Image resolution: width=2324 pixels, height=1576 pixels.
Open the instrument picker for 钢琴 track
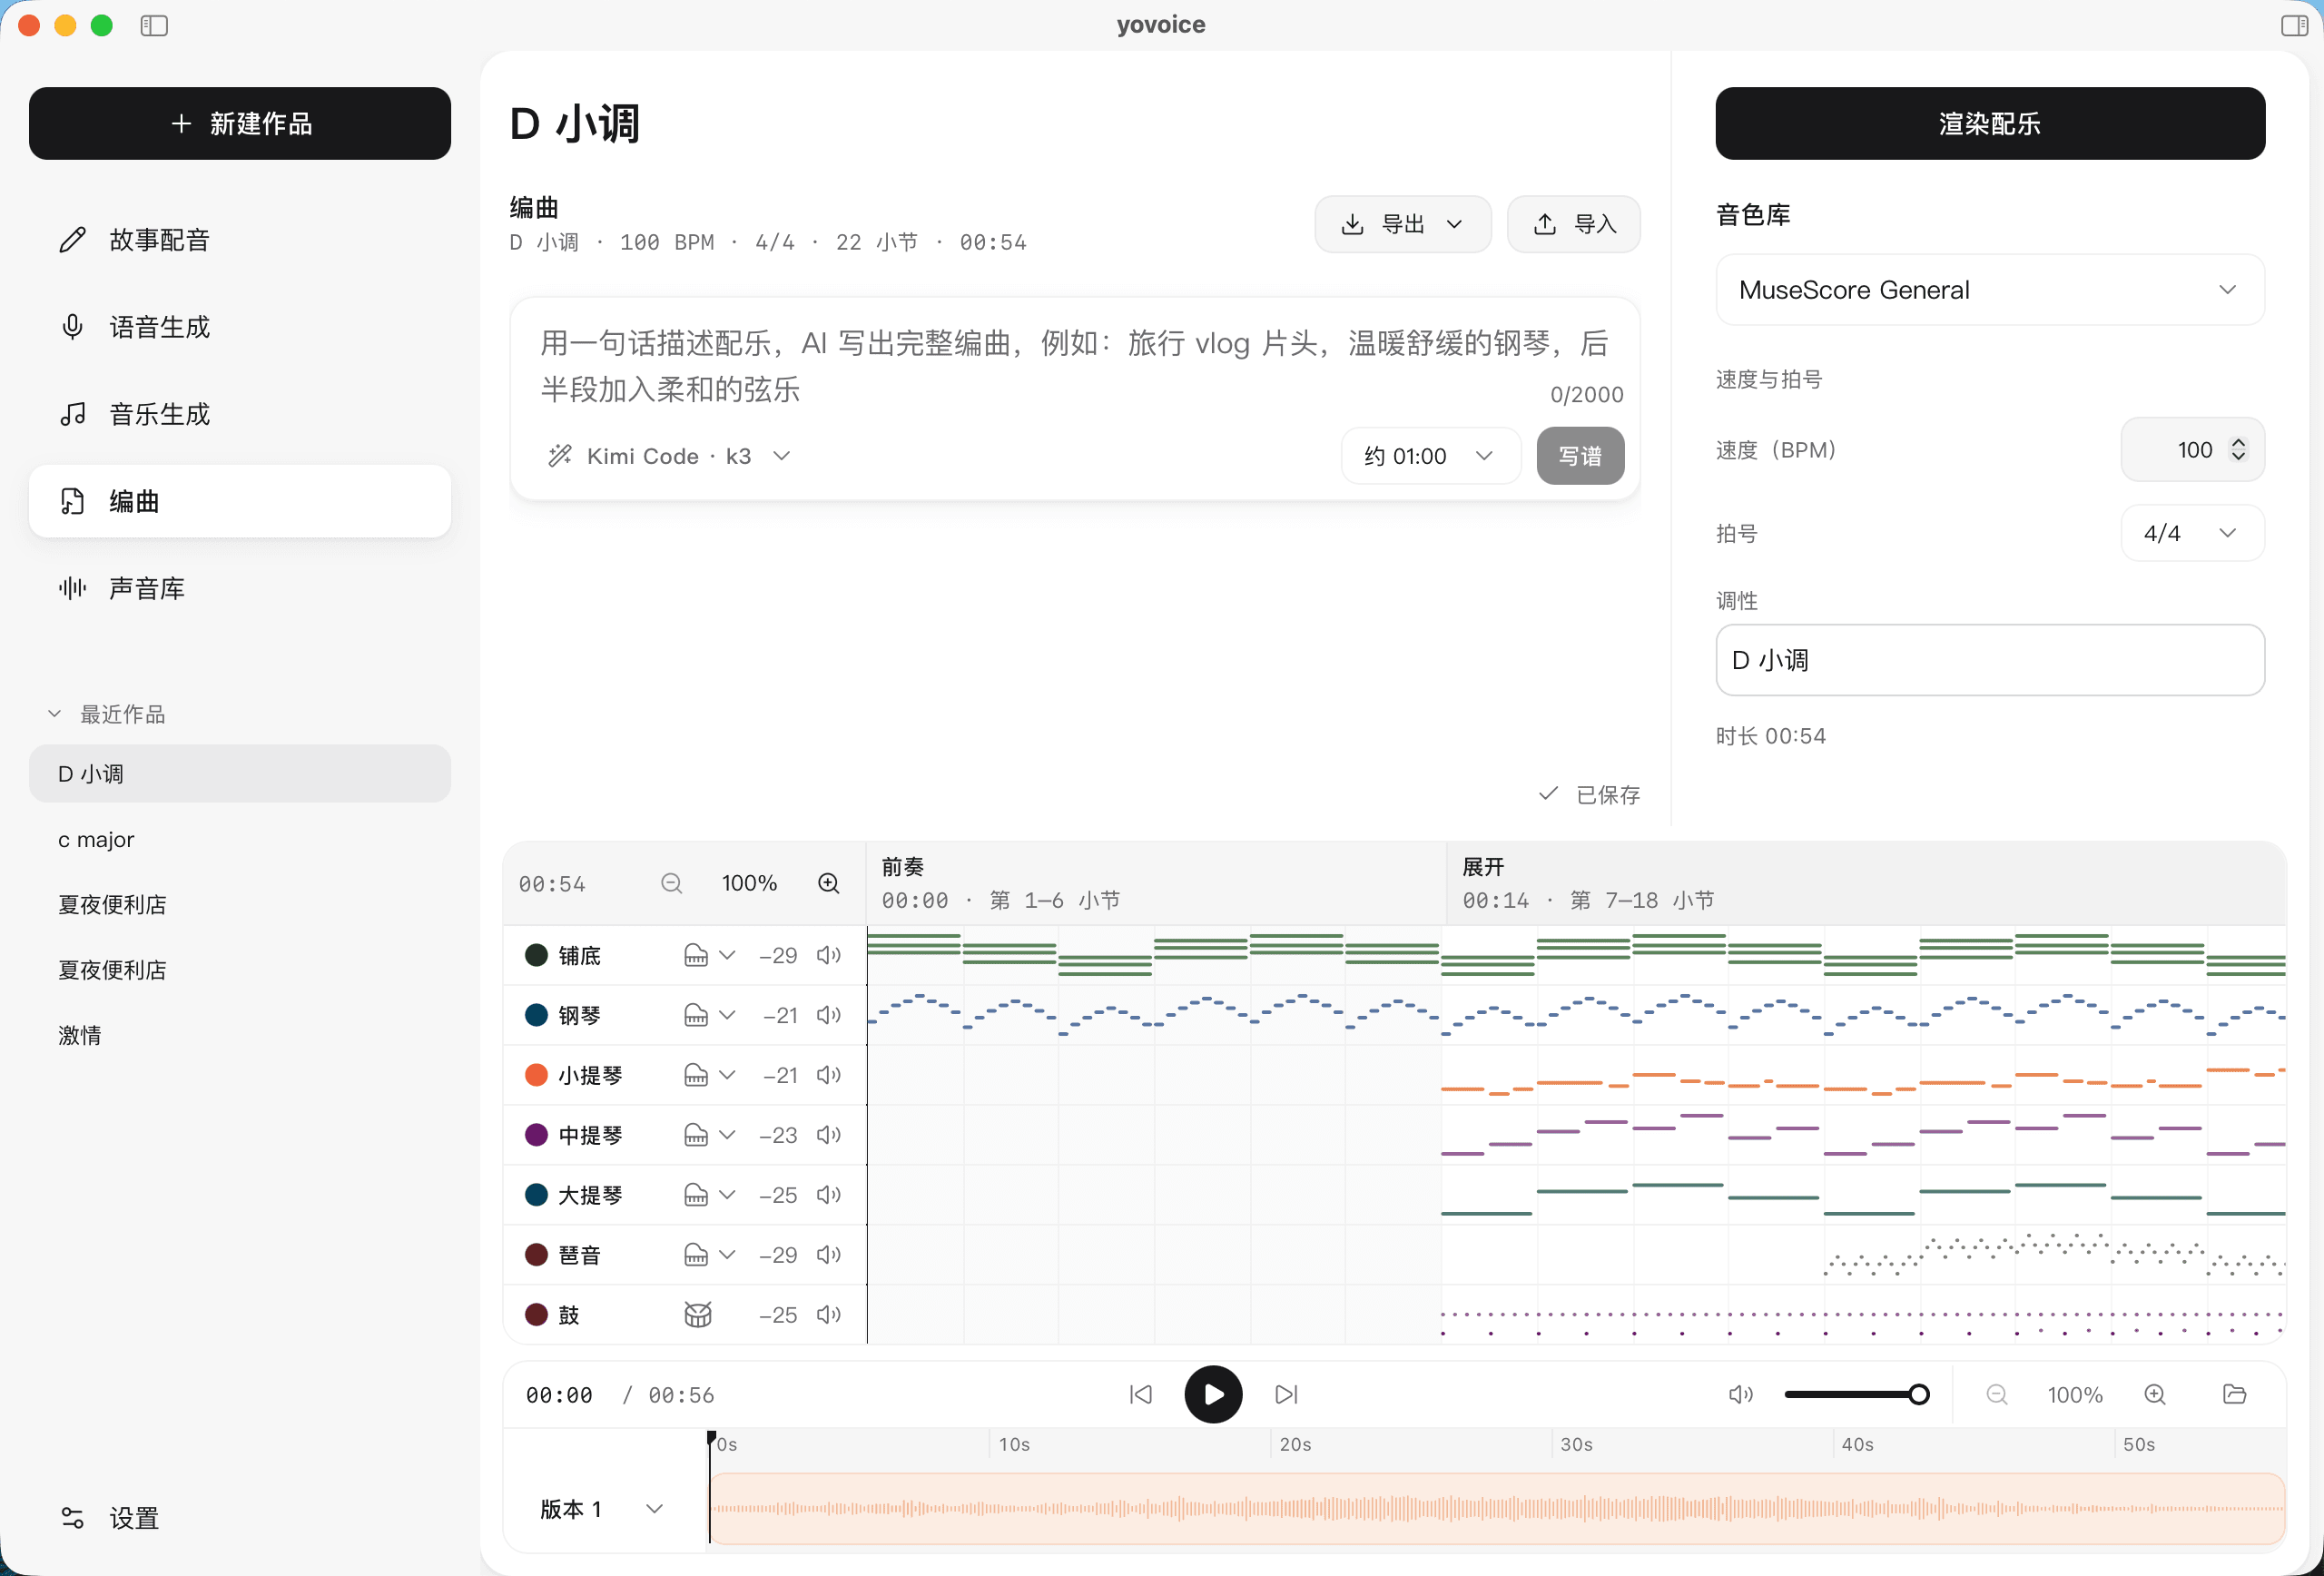[709, 1015]
